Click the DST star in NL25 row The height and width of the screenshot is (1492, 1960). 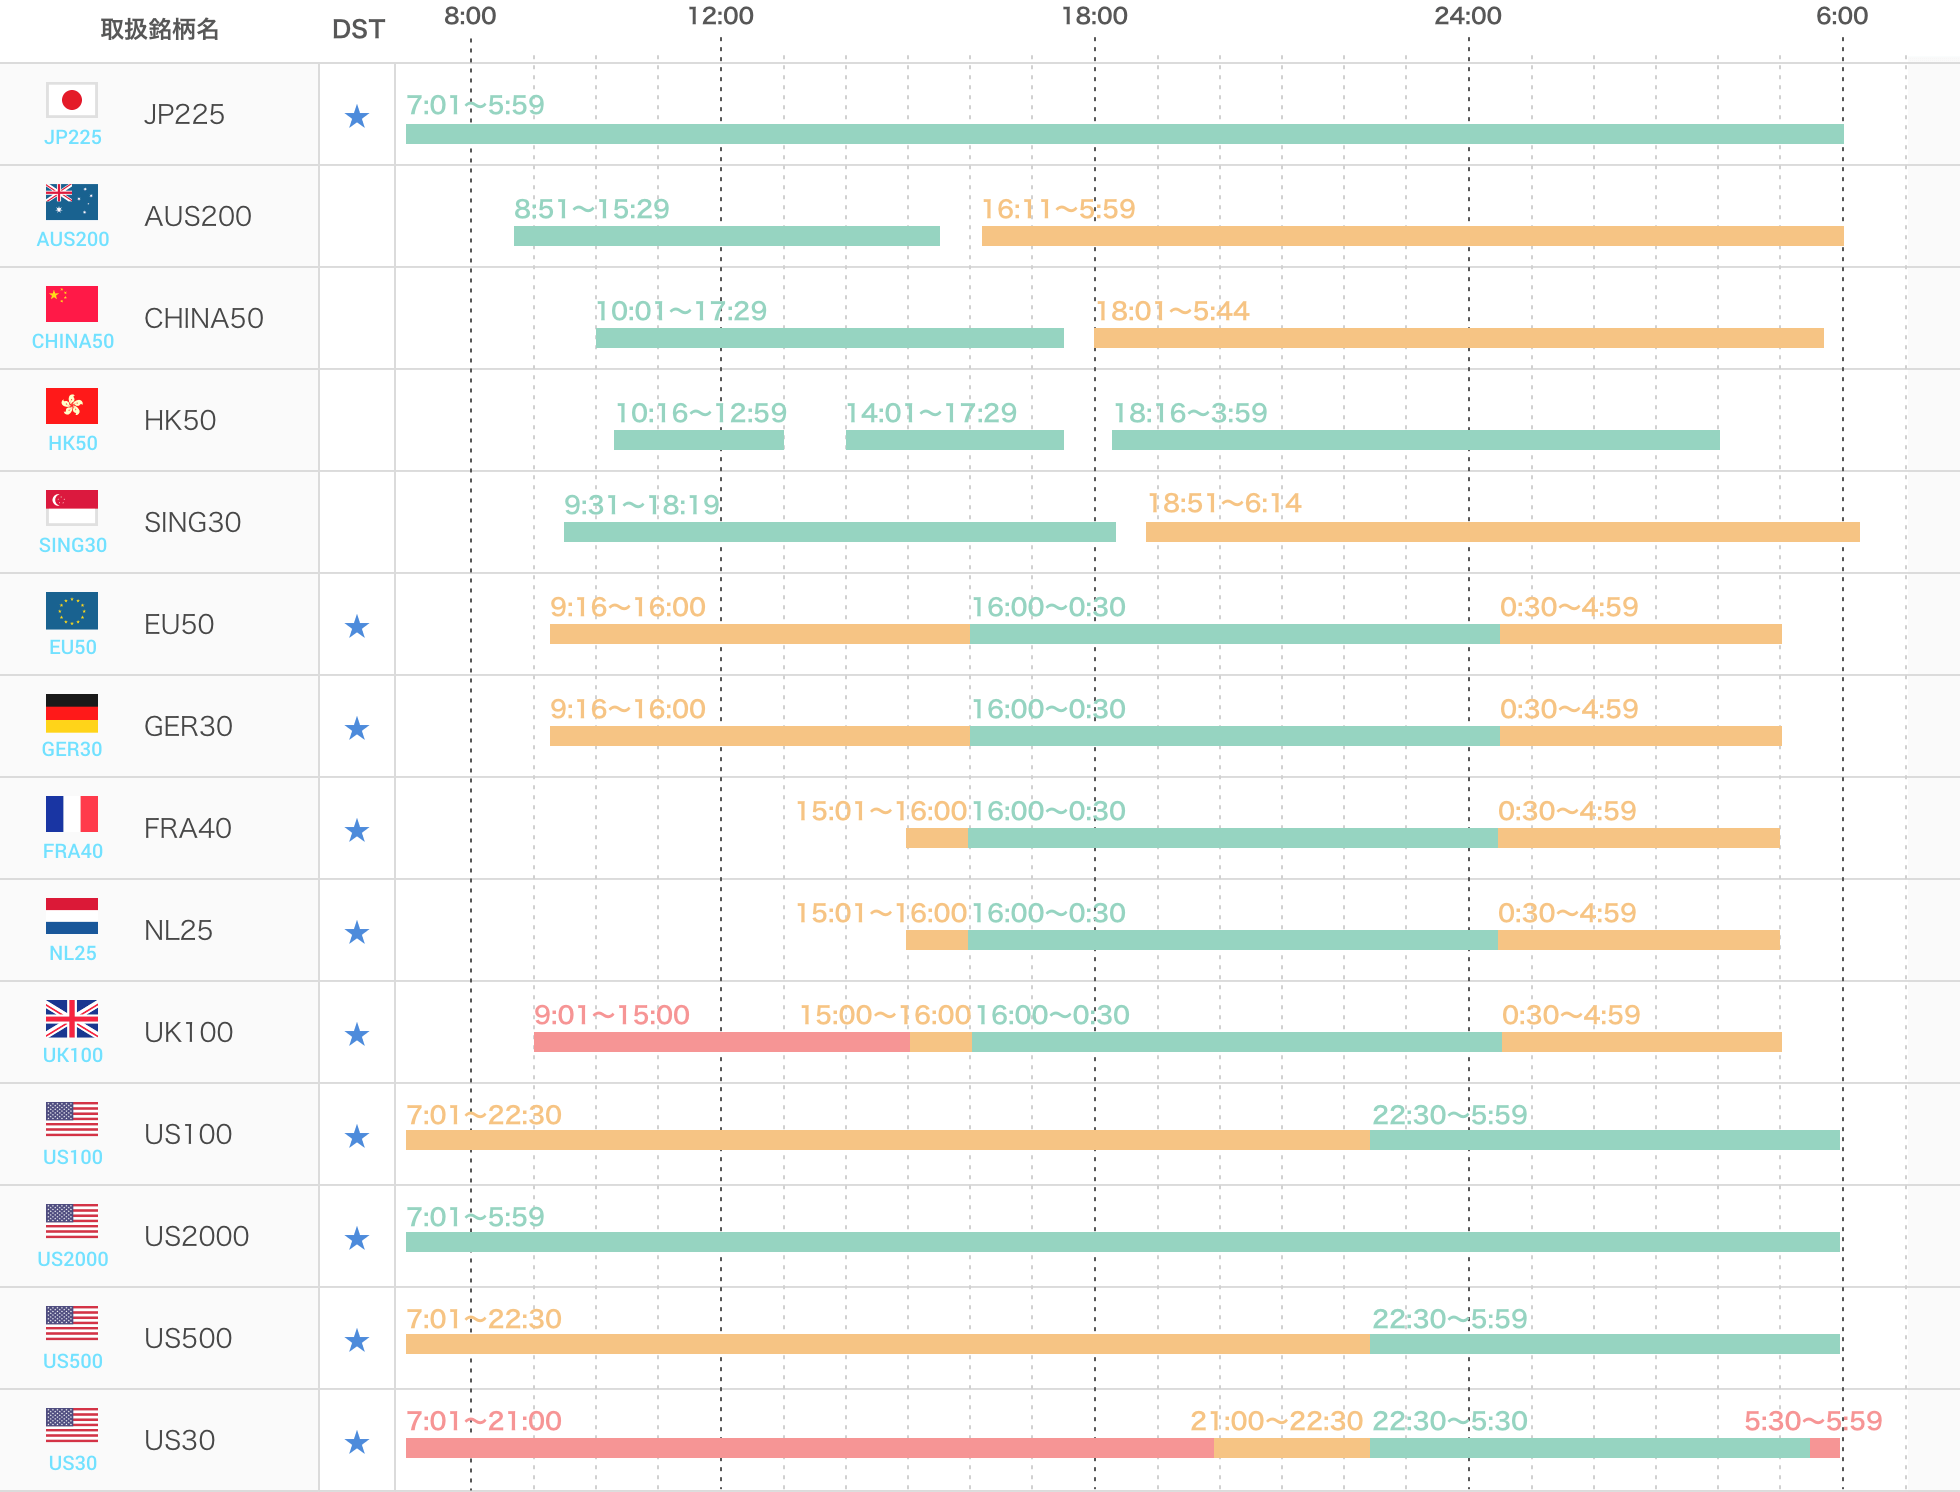(x=357, y=933)
